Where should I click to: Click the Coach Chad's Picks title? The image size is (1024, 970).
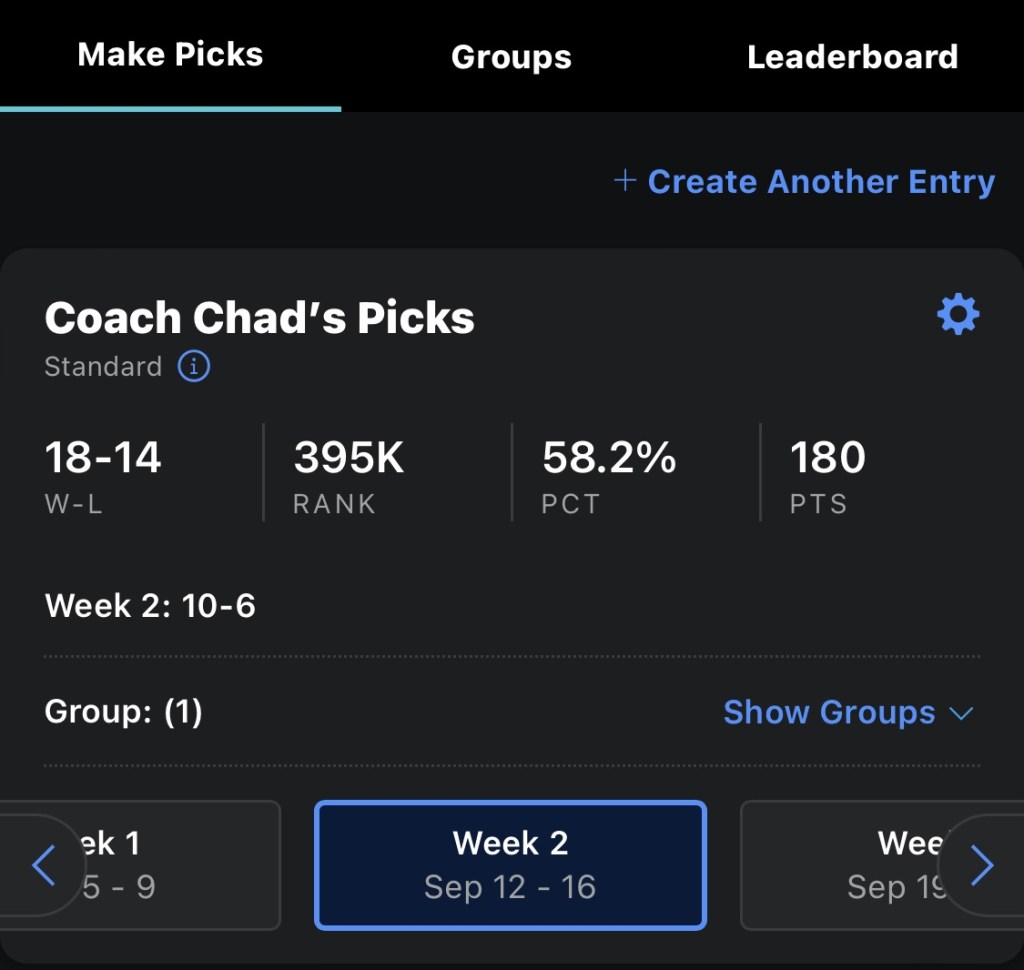[259, 318]
